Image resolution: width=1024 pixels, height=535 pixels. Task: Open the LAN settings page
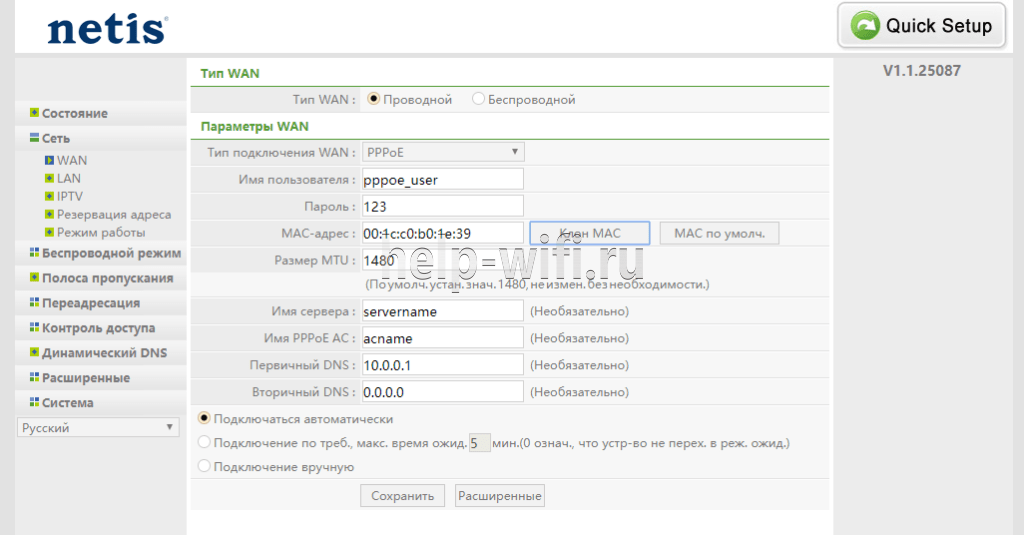pyautogui.click(x=68, y=178)
